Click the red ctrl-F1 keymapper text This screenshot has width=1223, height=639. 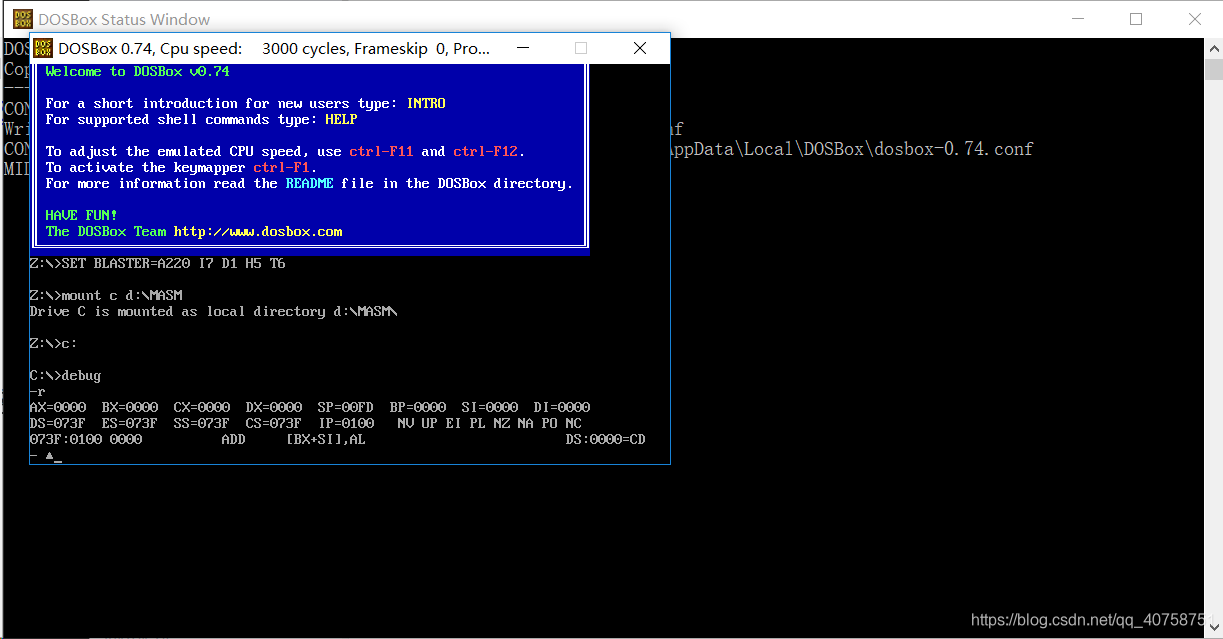click(x=281, y=167)
